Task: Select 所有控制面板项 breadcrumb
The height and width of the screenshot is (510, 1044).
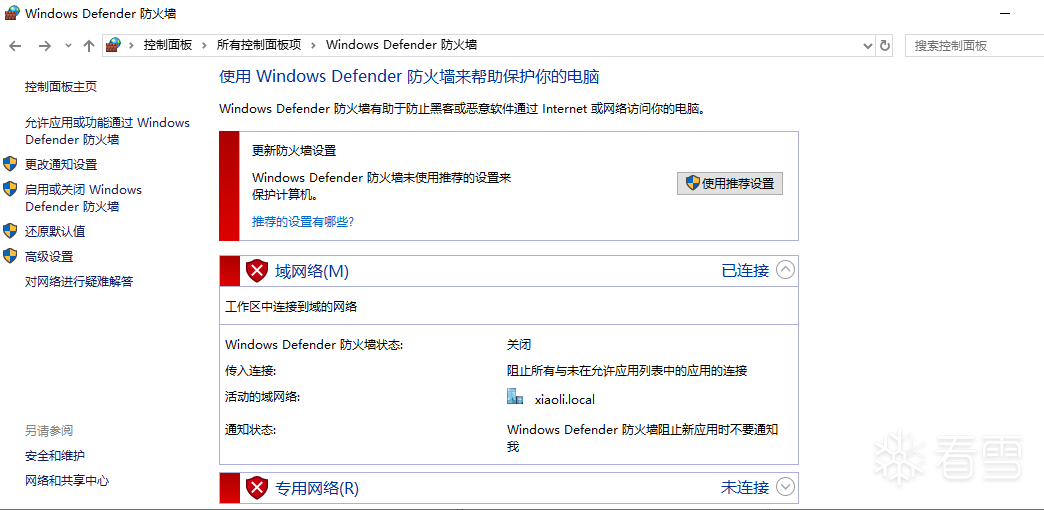Action: pyautogui.click(x=259, y=45)
